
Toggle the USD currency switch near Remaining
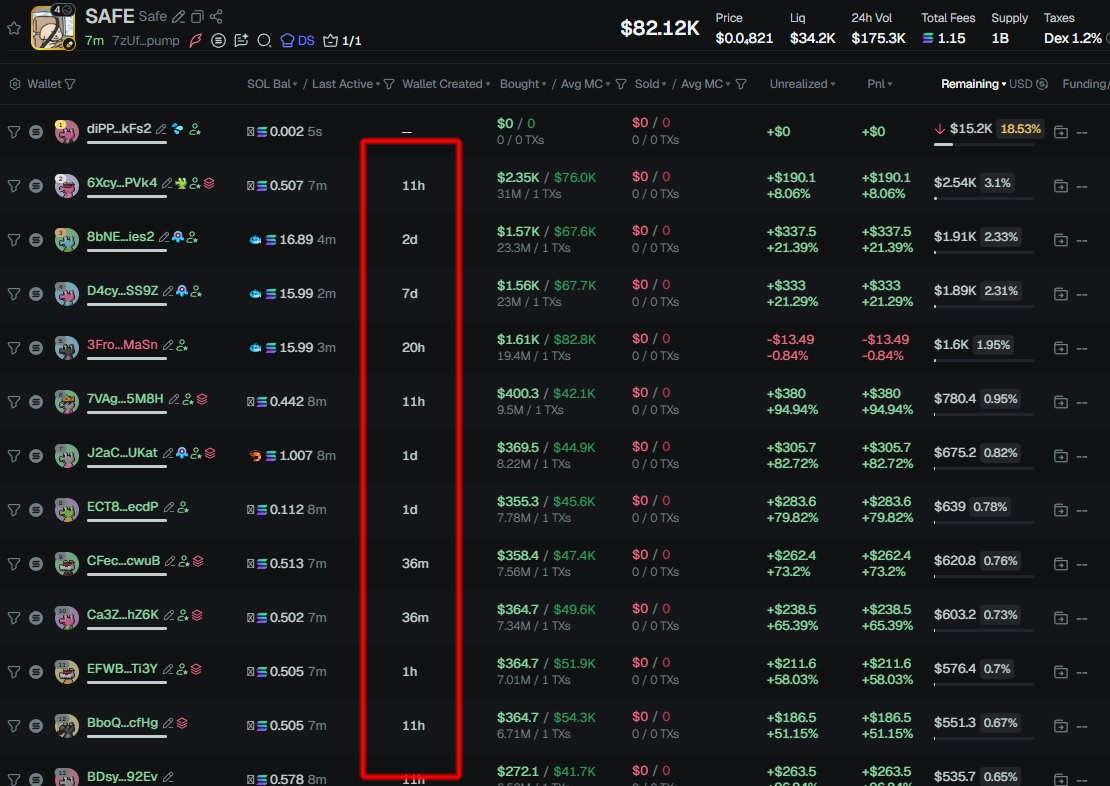1042,84
